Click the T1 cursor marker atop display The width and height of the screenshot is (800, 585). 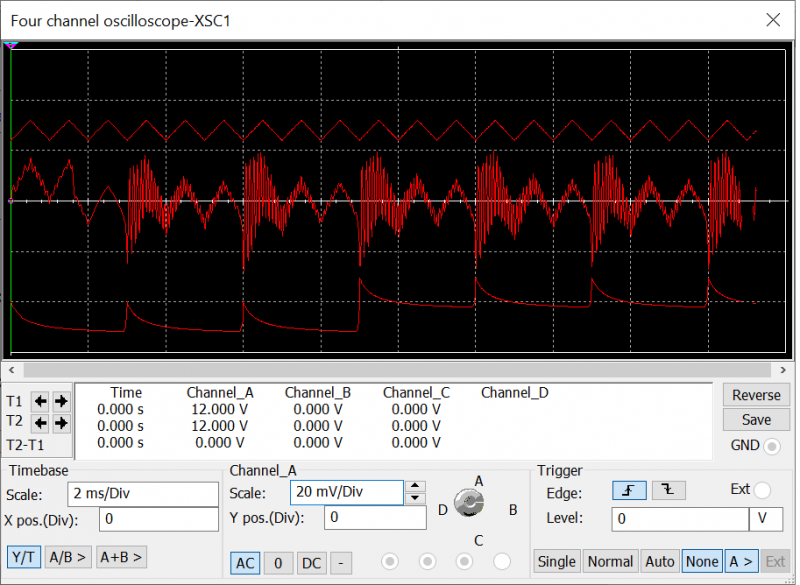(x=11, y=46)
